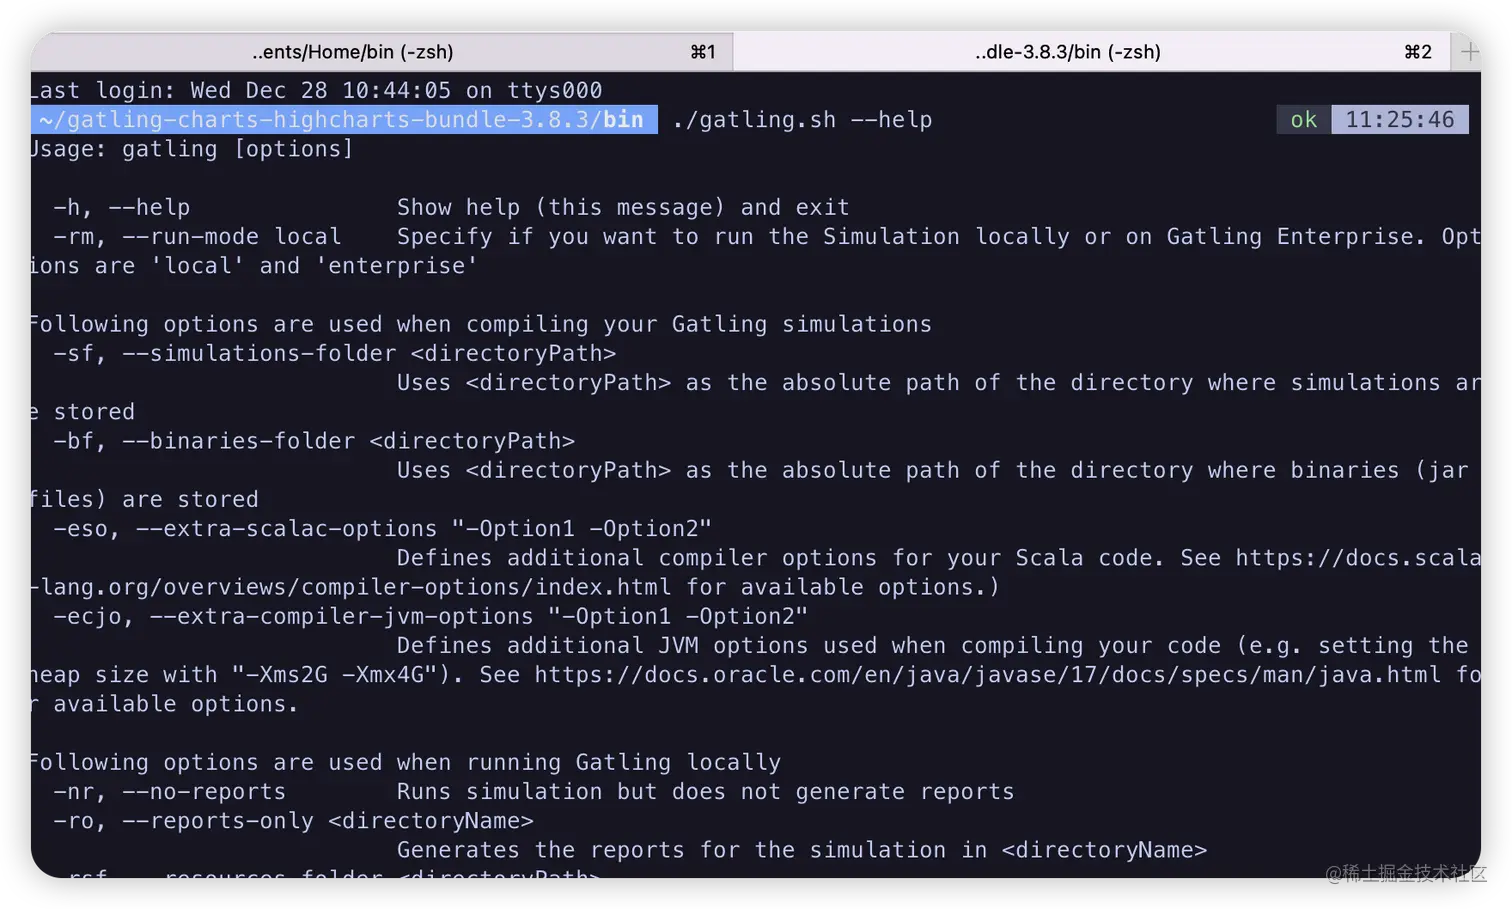Click the '-ecjo, --extra-compiler-jvm-options' option line
1512x909 pixels.
tap(430, 616)
